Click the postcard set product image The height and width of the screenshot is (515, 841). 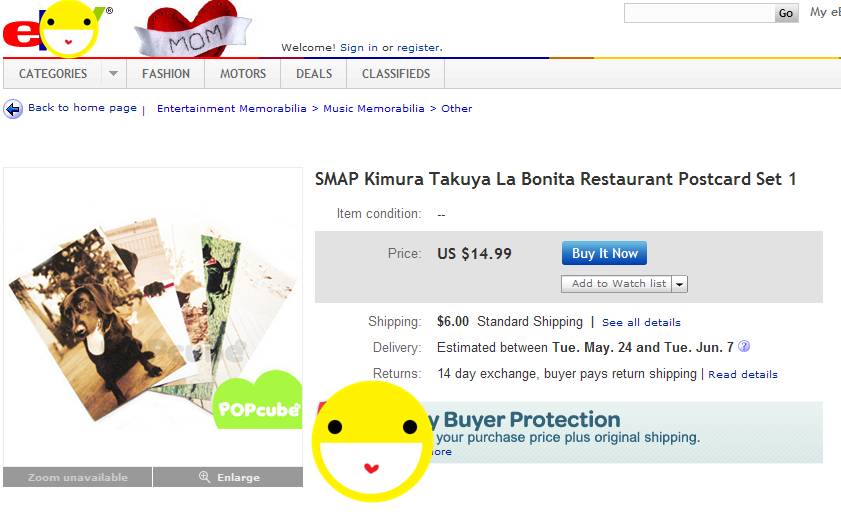coord(153,317)
